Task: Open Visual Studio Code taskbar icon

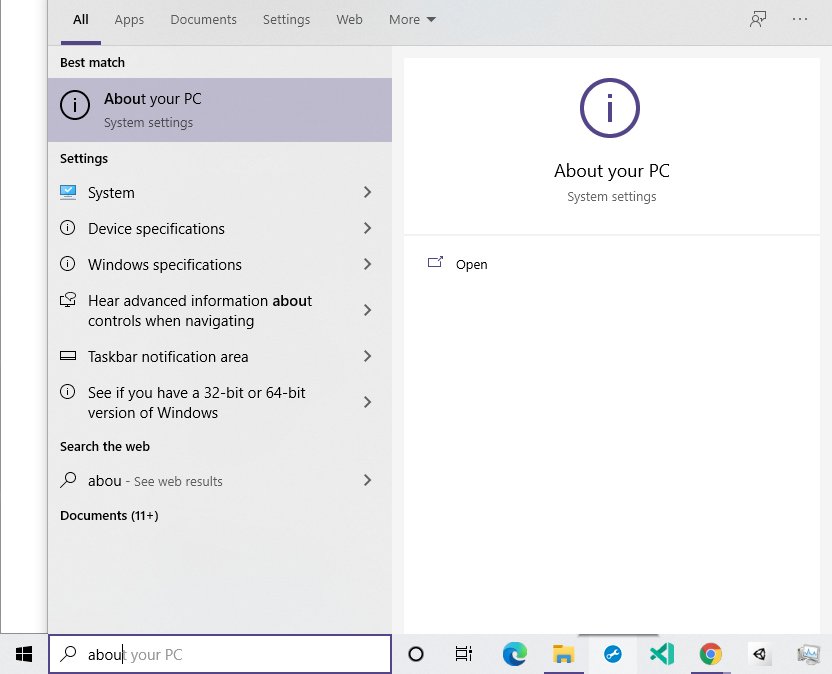Action: 662,654
